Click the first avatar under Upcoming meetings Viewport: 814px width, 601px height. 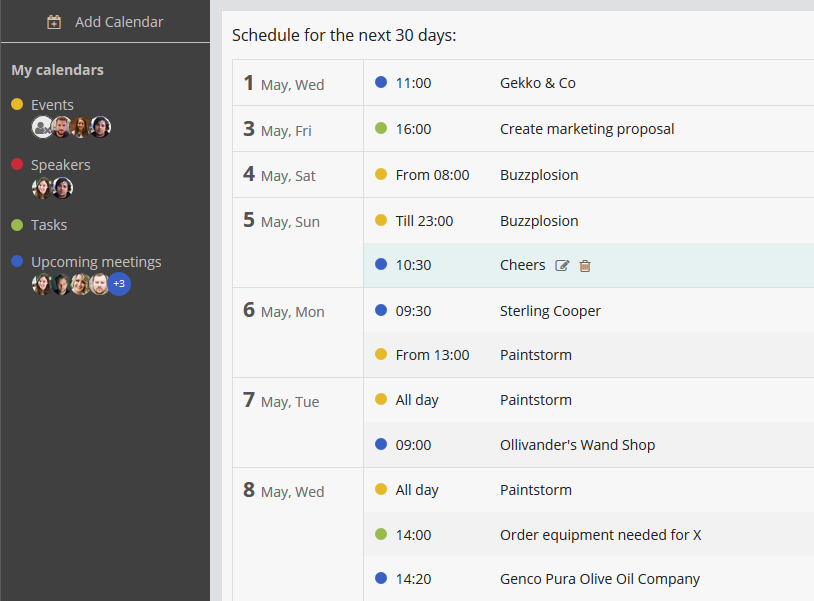42,284
